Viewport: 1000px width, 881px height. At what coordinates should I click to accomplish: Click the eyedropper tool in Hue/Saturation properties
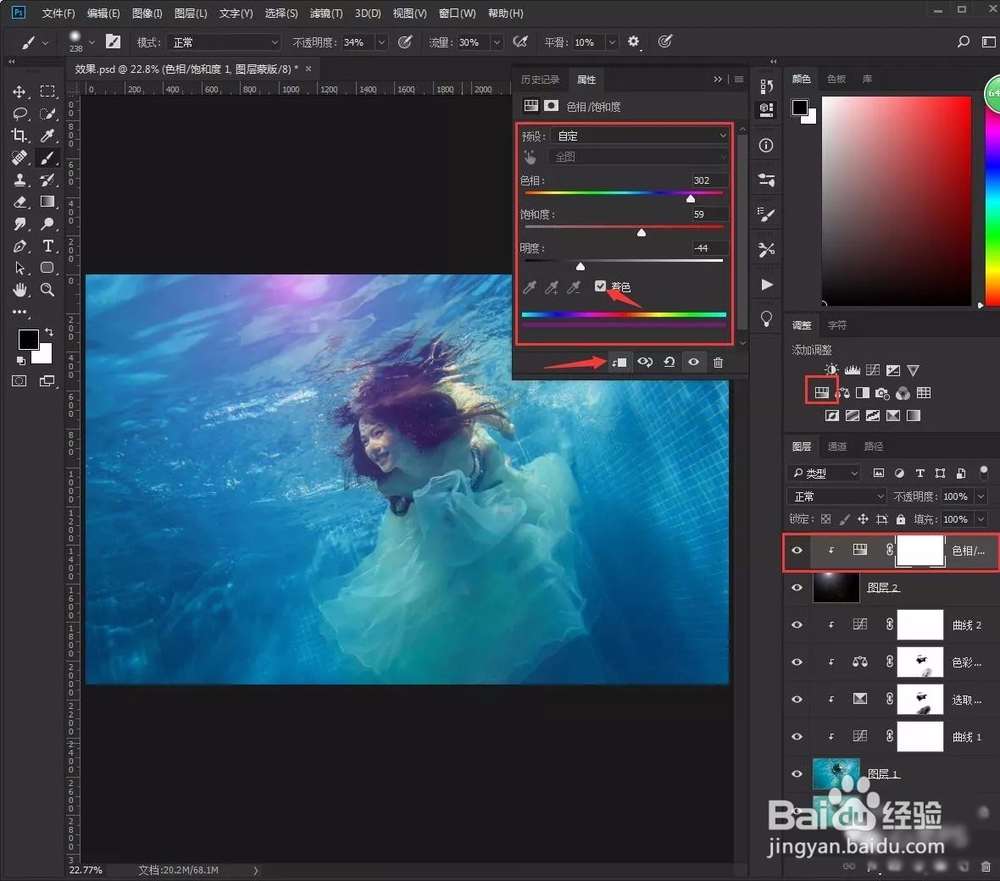coord(529,287)
